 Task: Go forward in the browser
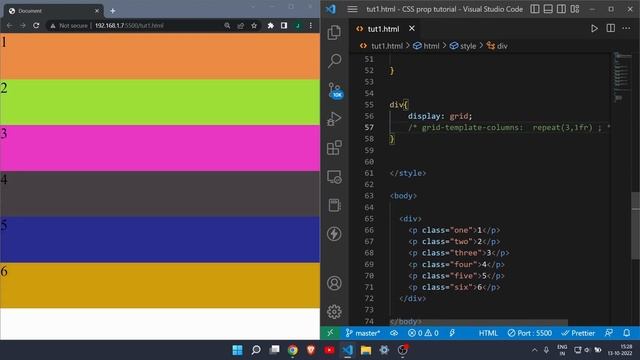click(x=23, y=25)
